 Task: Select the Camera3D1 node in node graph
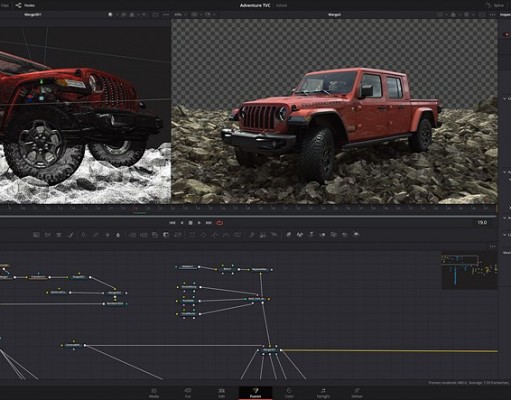click(73, 345)
